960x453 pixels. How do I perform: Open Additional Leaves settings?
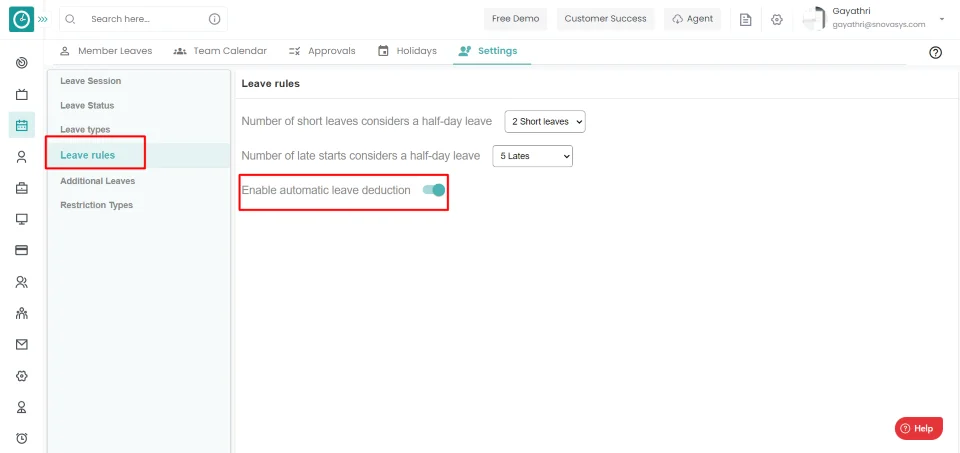tap(97, 181)
